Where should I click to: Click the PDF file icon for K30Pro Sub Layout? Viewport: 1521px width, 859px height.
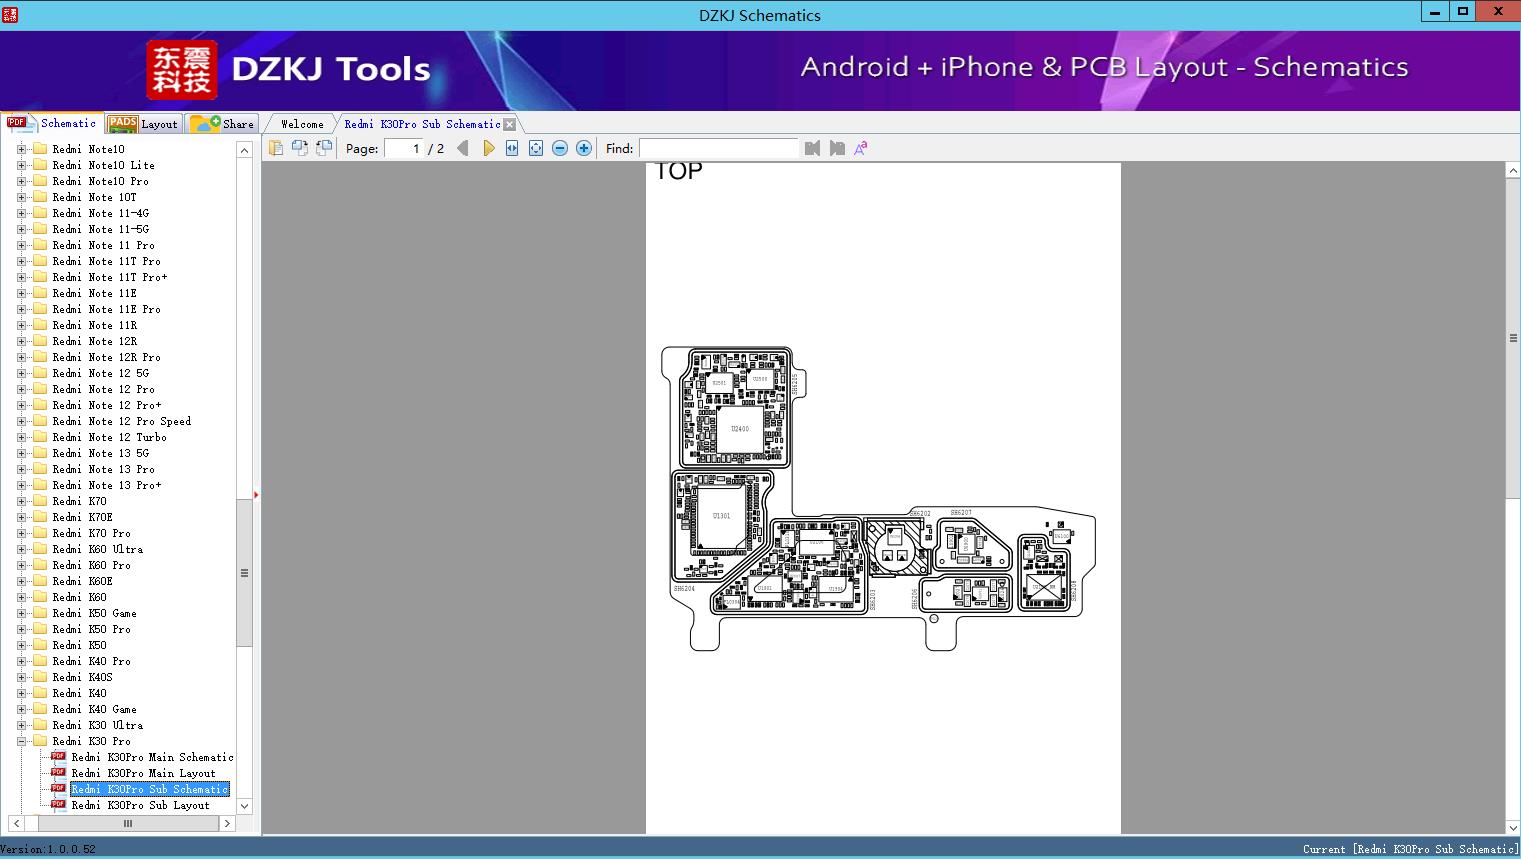[x=58, y=805]
